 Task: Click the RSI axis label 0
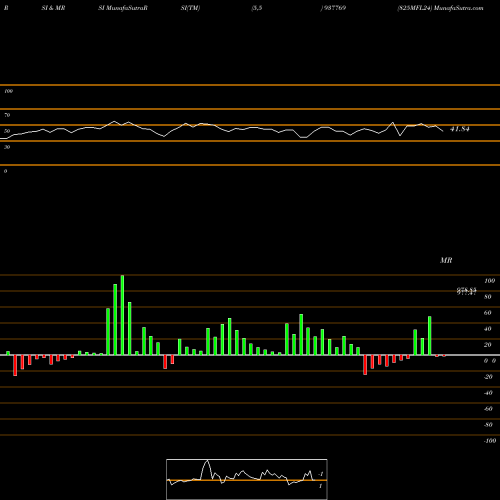(5, 171)
